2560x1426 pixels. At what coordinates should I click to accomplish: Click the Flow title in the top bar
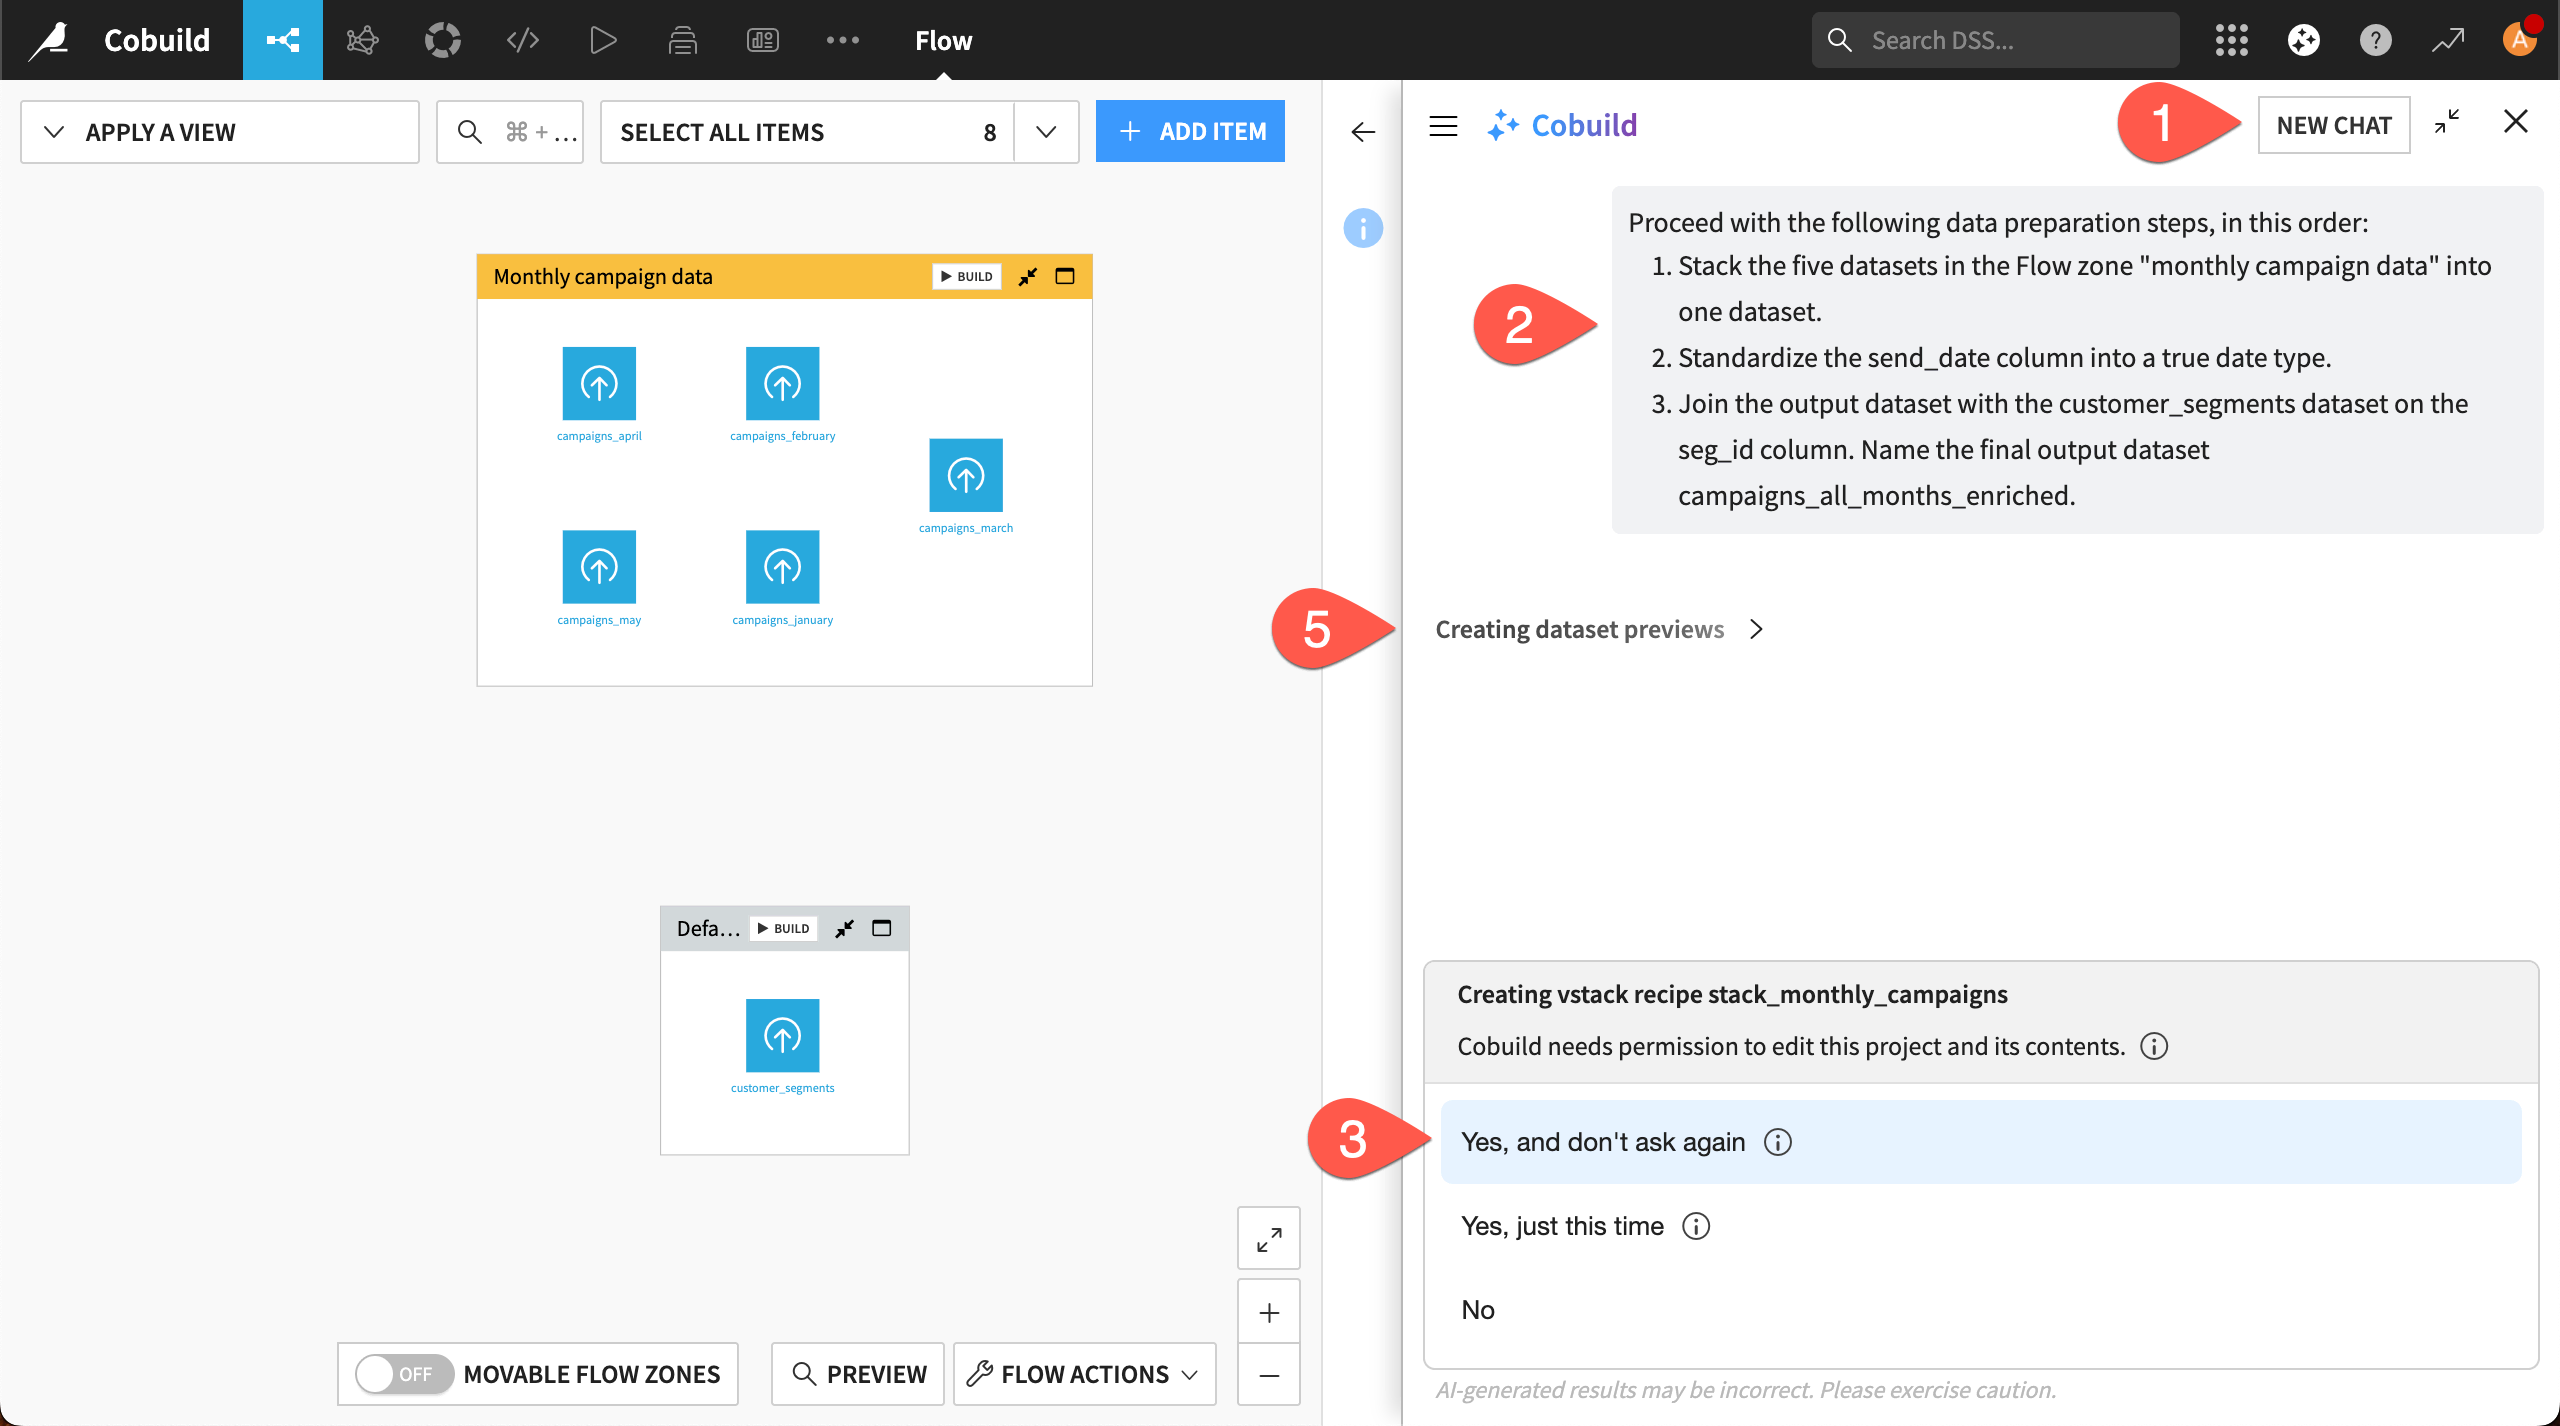[943, 40]
